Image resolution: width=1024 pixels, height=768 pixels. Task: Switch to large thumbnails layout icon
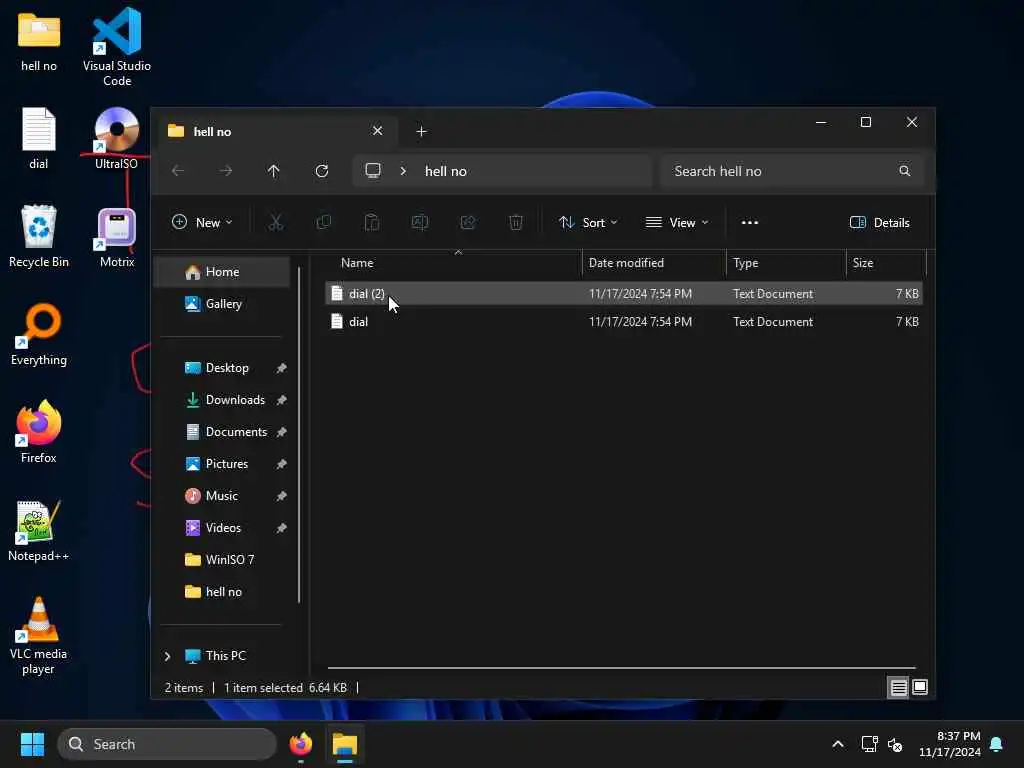pos(920,687)
